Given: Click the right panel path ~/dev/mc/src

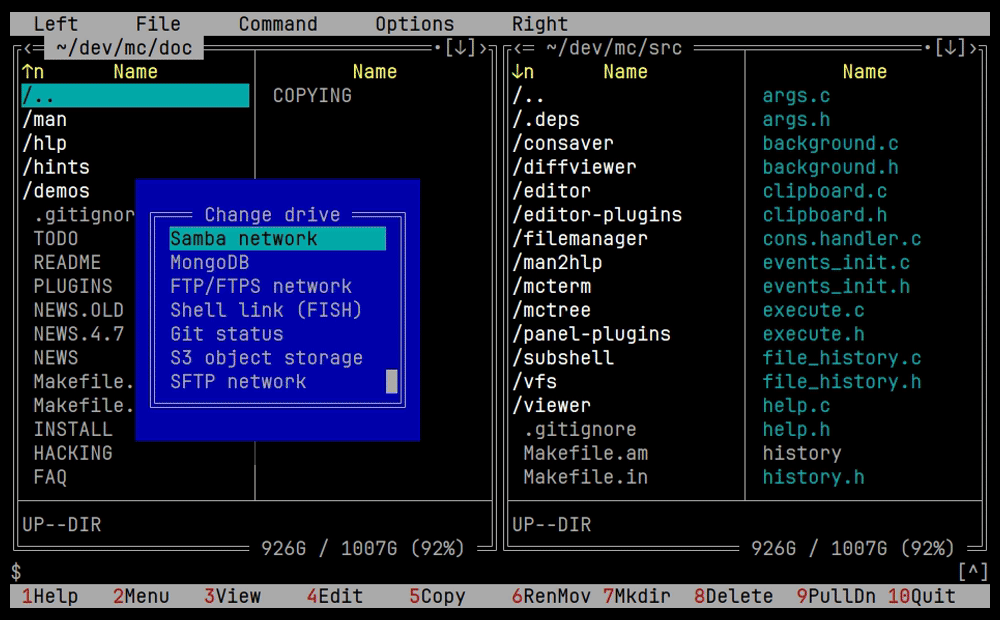Looking at the screenshot, I should pos(614,48).
